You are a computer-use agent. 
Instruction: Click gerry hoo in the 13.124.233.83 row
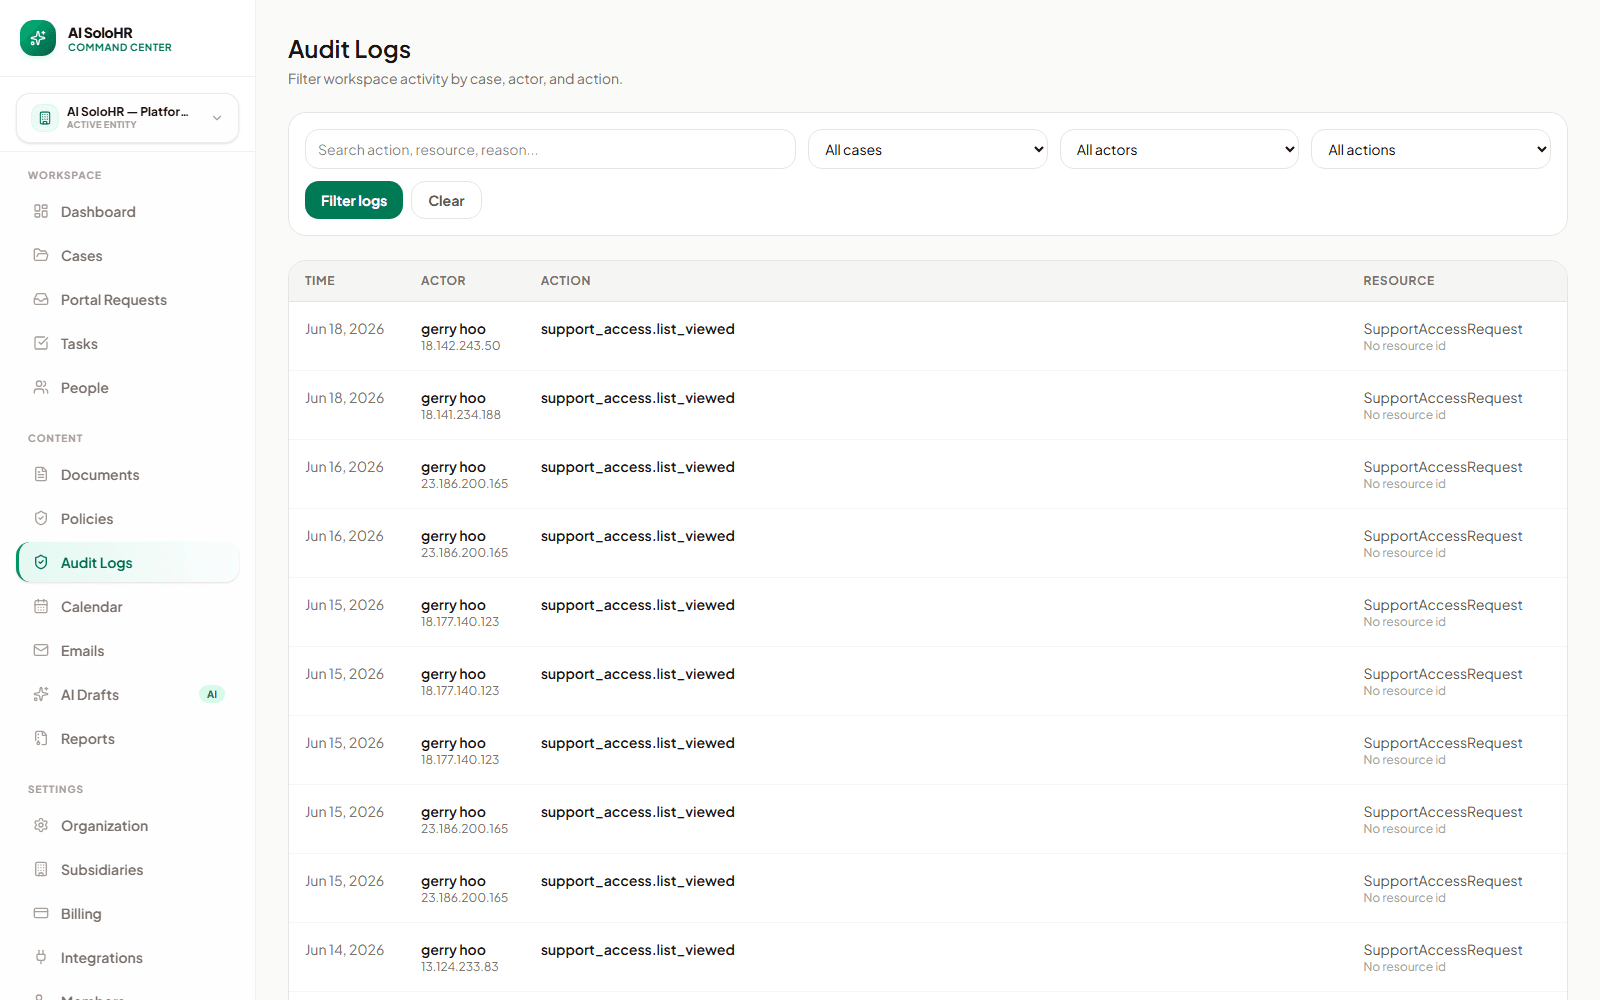(453, 950)
